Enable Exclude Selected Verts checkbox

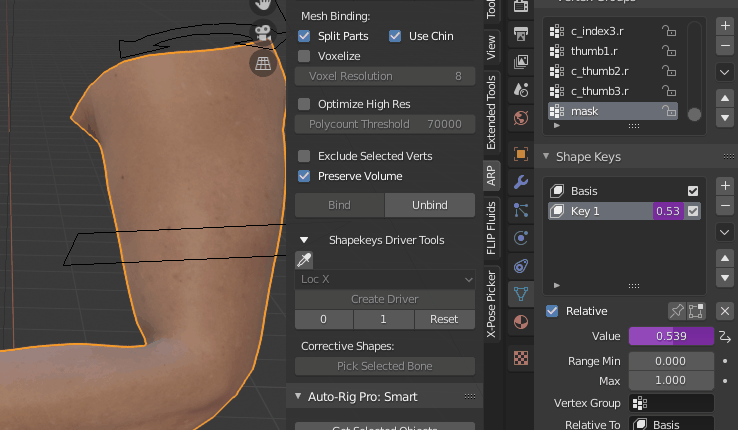[x=304, y=156]
